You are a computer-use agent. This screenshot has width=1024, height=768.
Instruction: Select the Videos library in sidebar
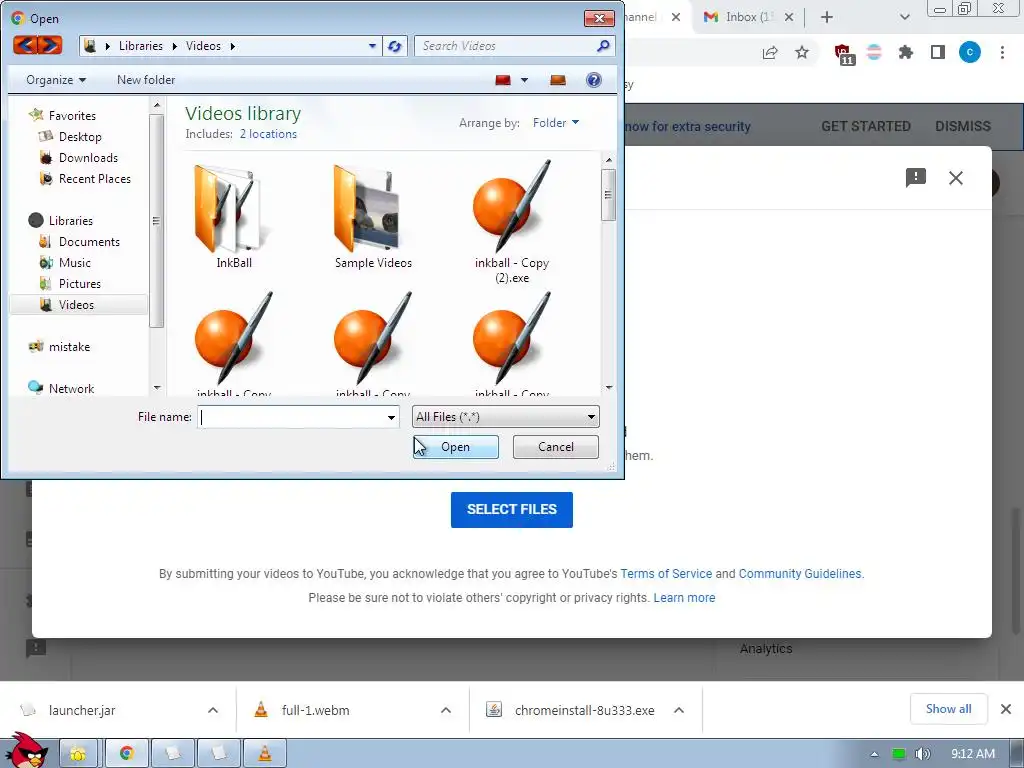point(79,305)
